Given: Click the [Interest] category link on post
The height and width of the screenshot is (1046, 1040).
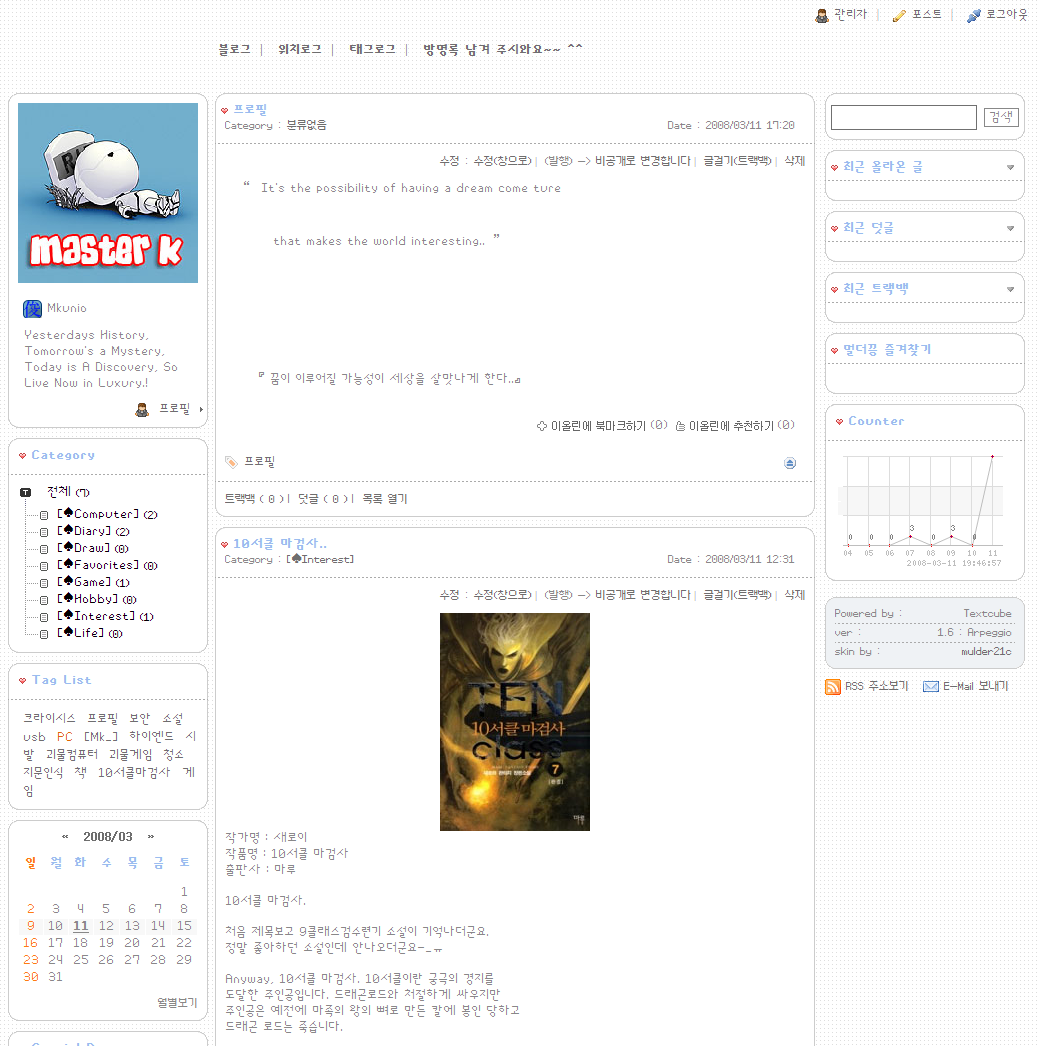Looking at the screenshot, I should coord(320,560).
